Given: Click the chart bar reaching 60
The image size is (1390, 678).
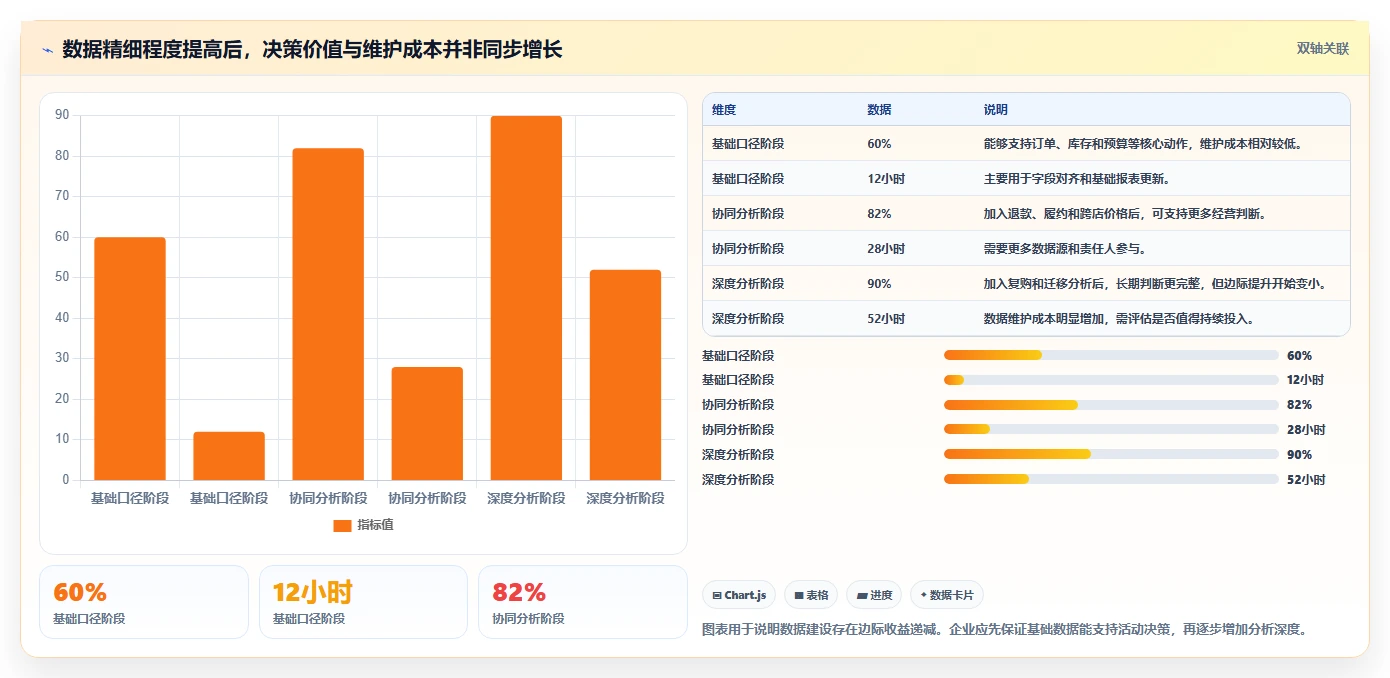Looking at the screenshot, I should click(x=130, y=359).
